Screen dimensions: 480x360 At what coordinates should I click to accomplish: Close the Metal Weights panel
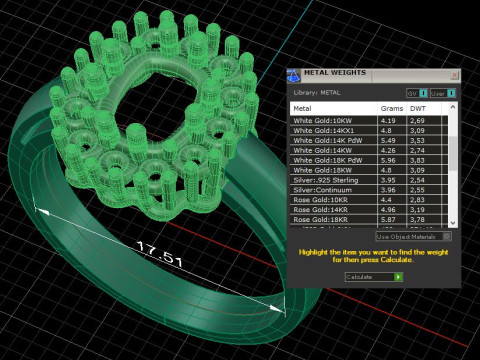pyautogui.click(x=454, y=75)
